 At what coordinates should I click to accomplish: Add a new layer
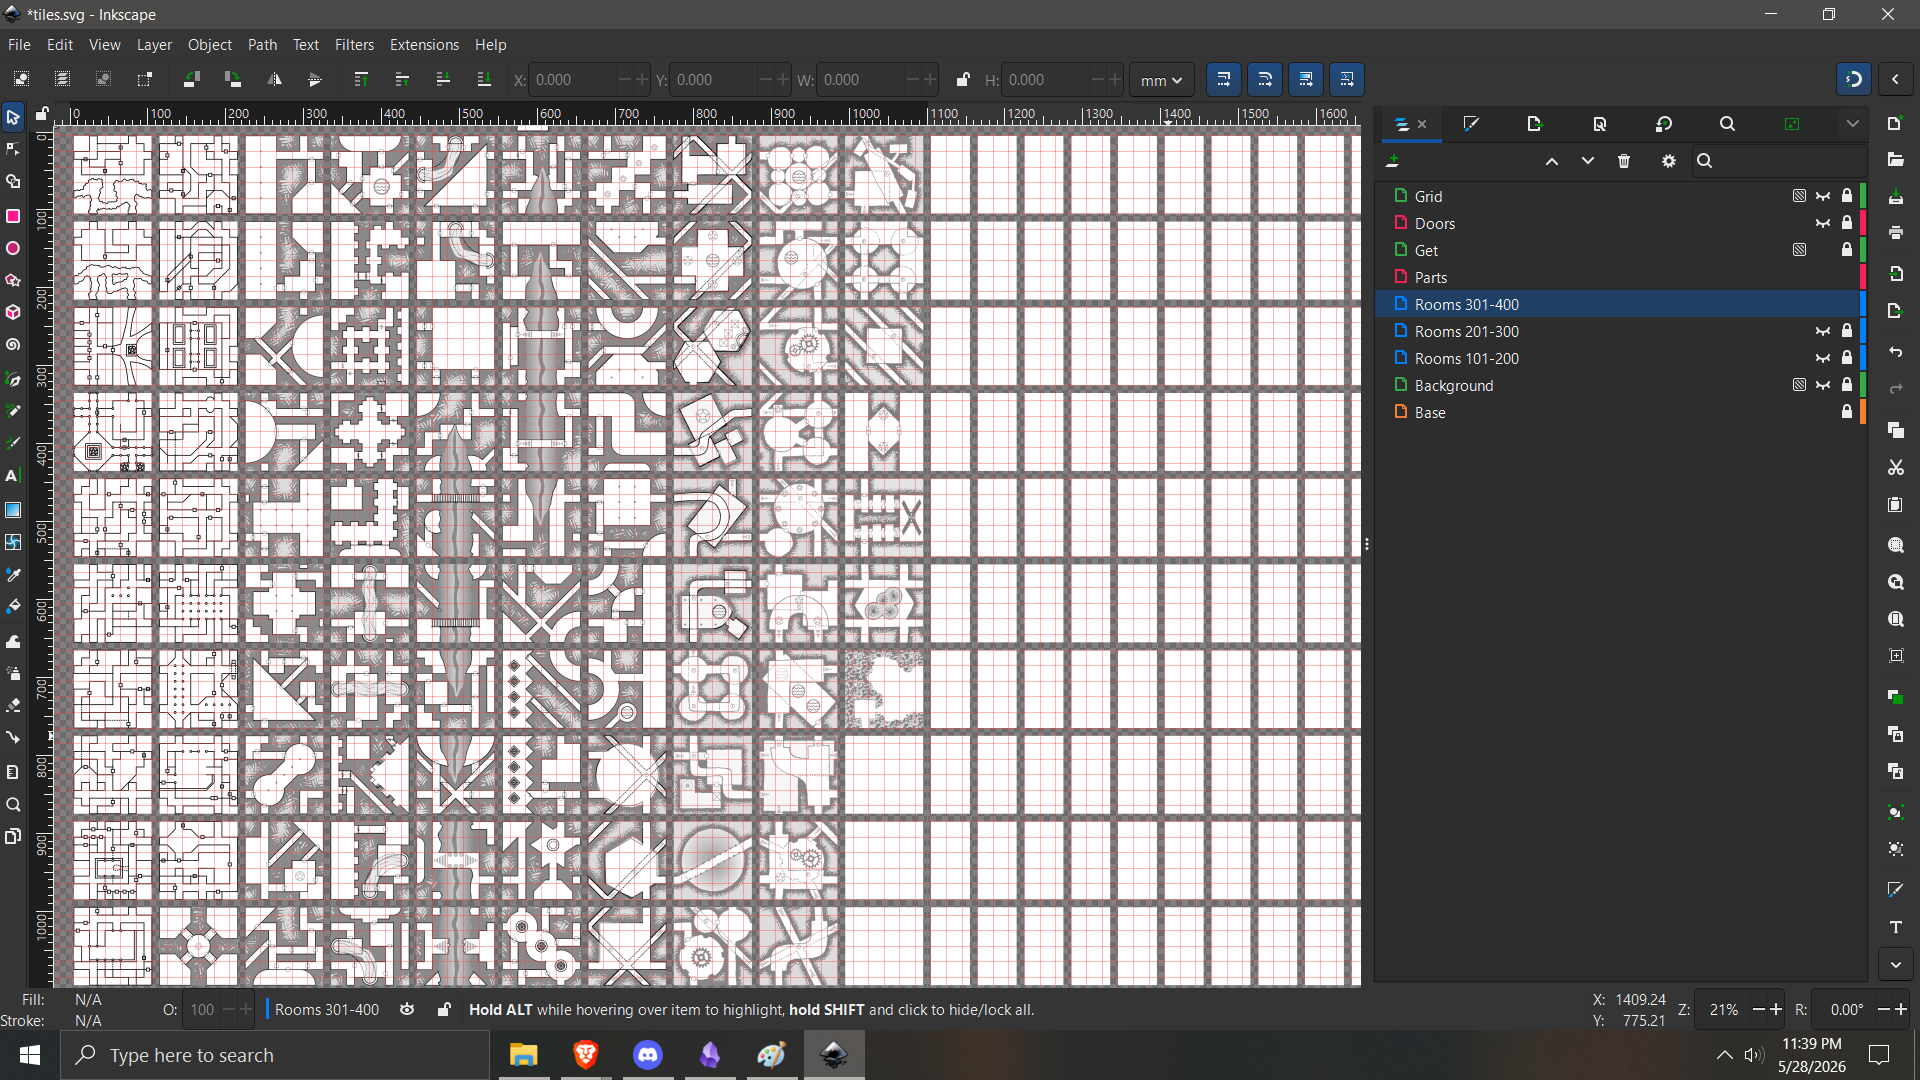(x=1392, y=161)
